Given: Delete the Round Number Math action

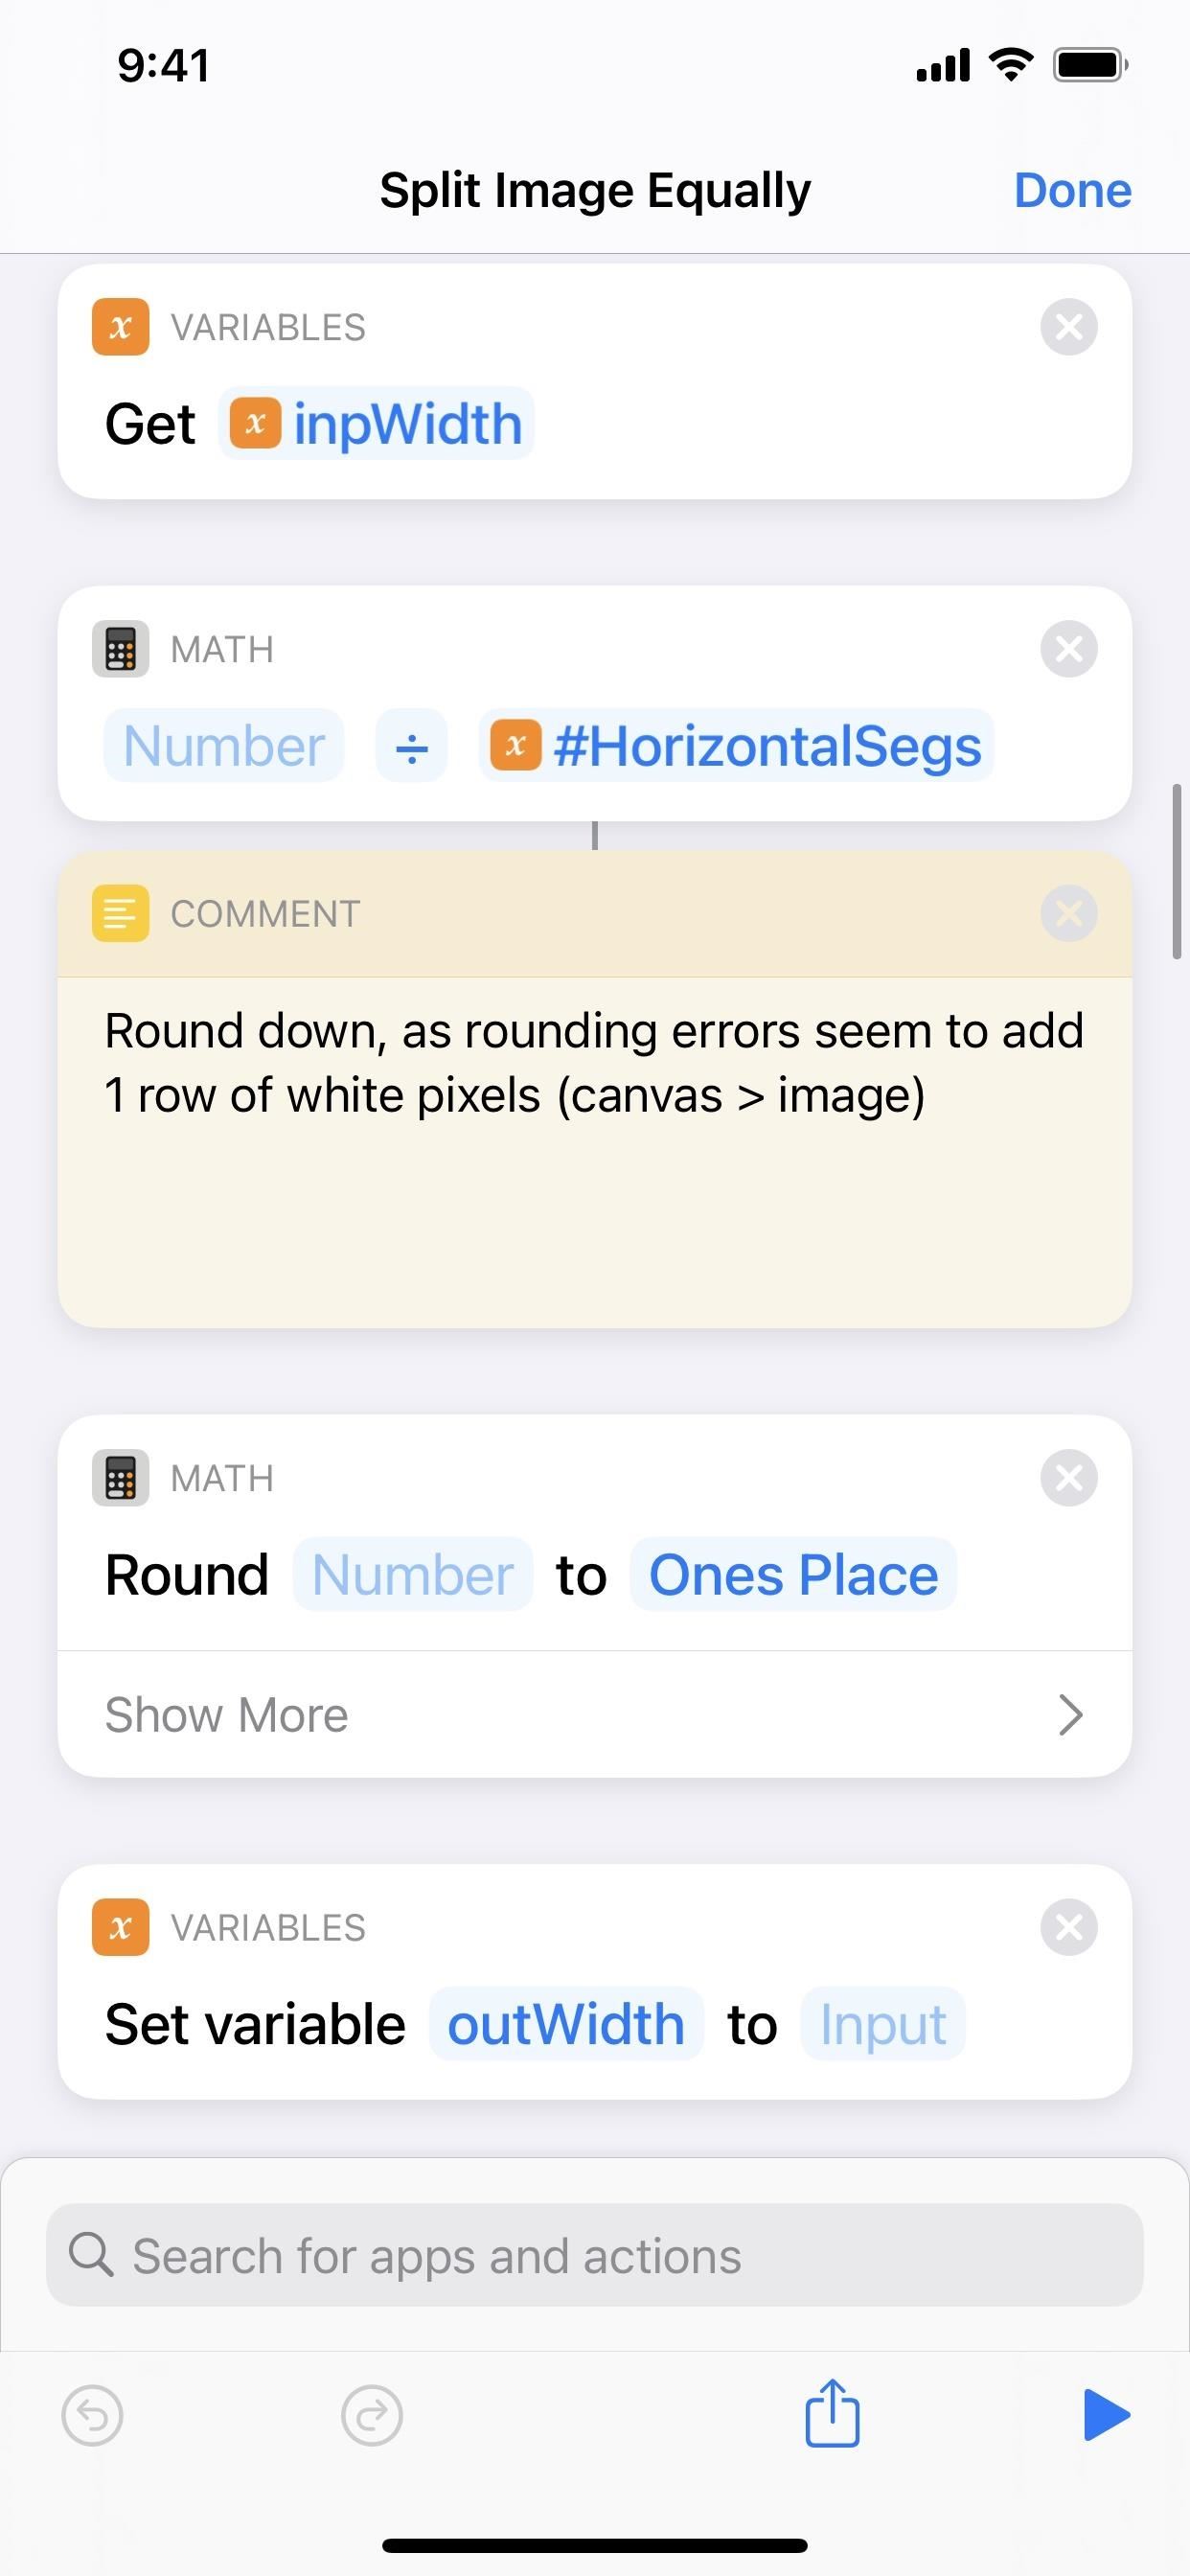Looking at the screenshot, I should click(x=1068, y=1477).
